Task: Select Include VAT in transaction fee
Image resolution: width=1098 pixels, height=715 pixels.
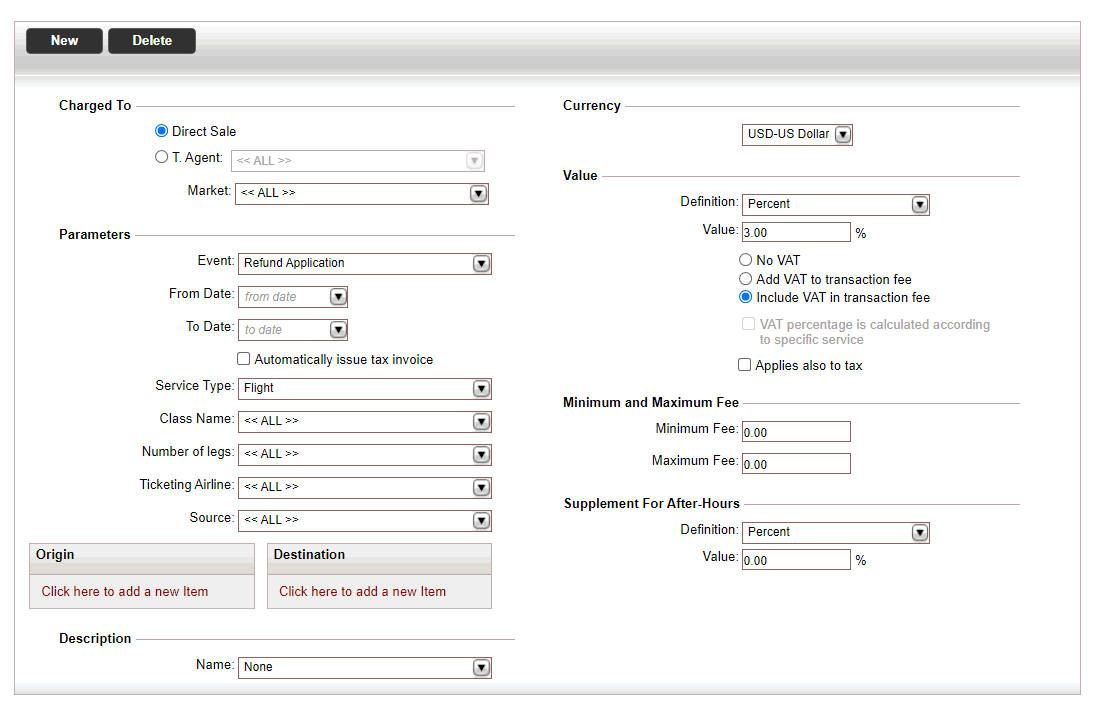Action: coord(746,297)
